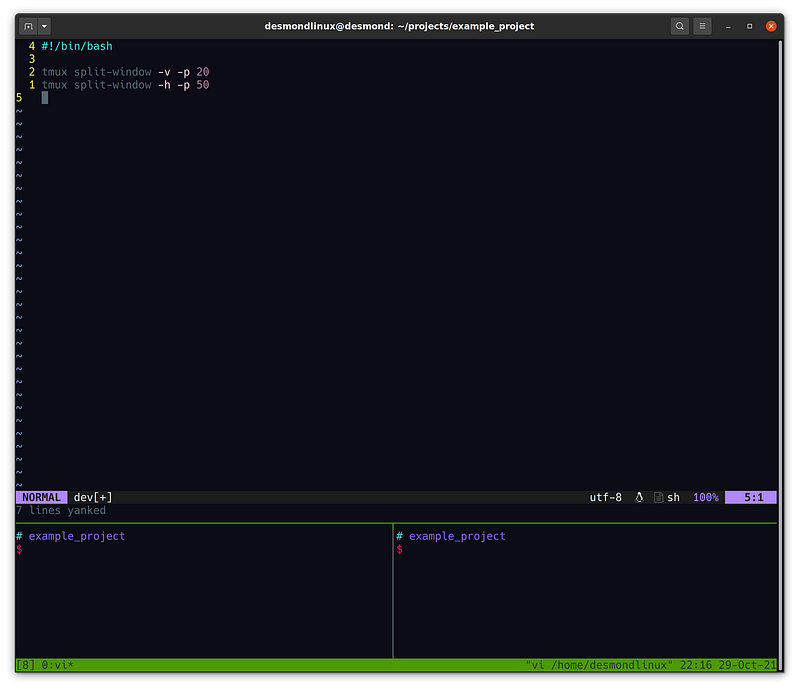Click the Linux penguin icon in the statusline
The height and width of the screenshot is (690, 800).
(638, 497)
